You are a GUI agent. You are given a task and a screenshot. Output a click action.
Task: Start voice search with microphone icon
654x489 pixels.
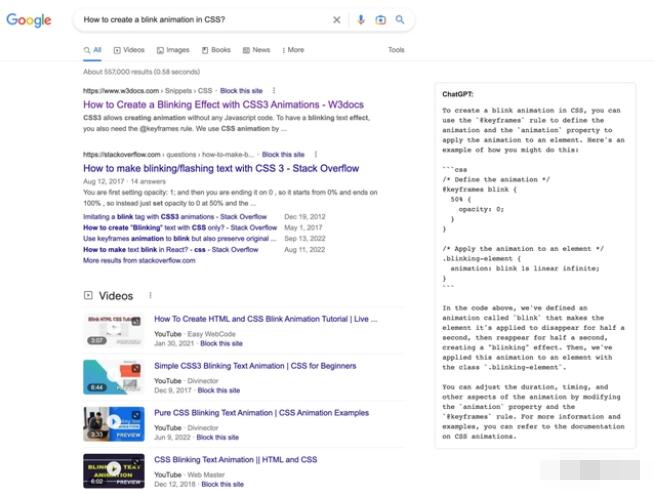[x=361, y=20]
